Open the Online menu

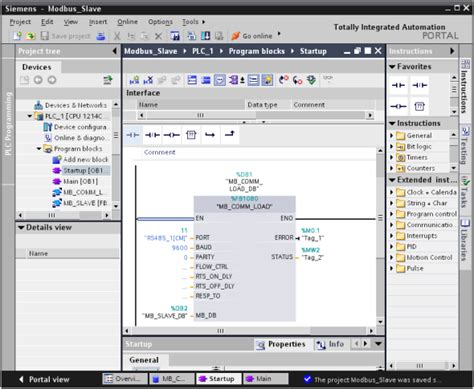point(127,22)
